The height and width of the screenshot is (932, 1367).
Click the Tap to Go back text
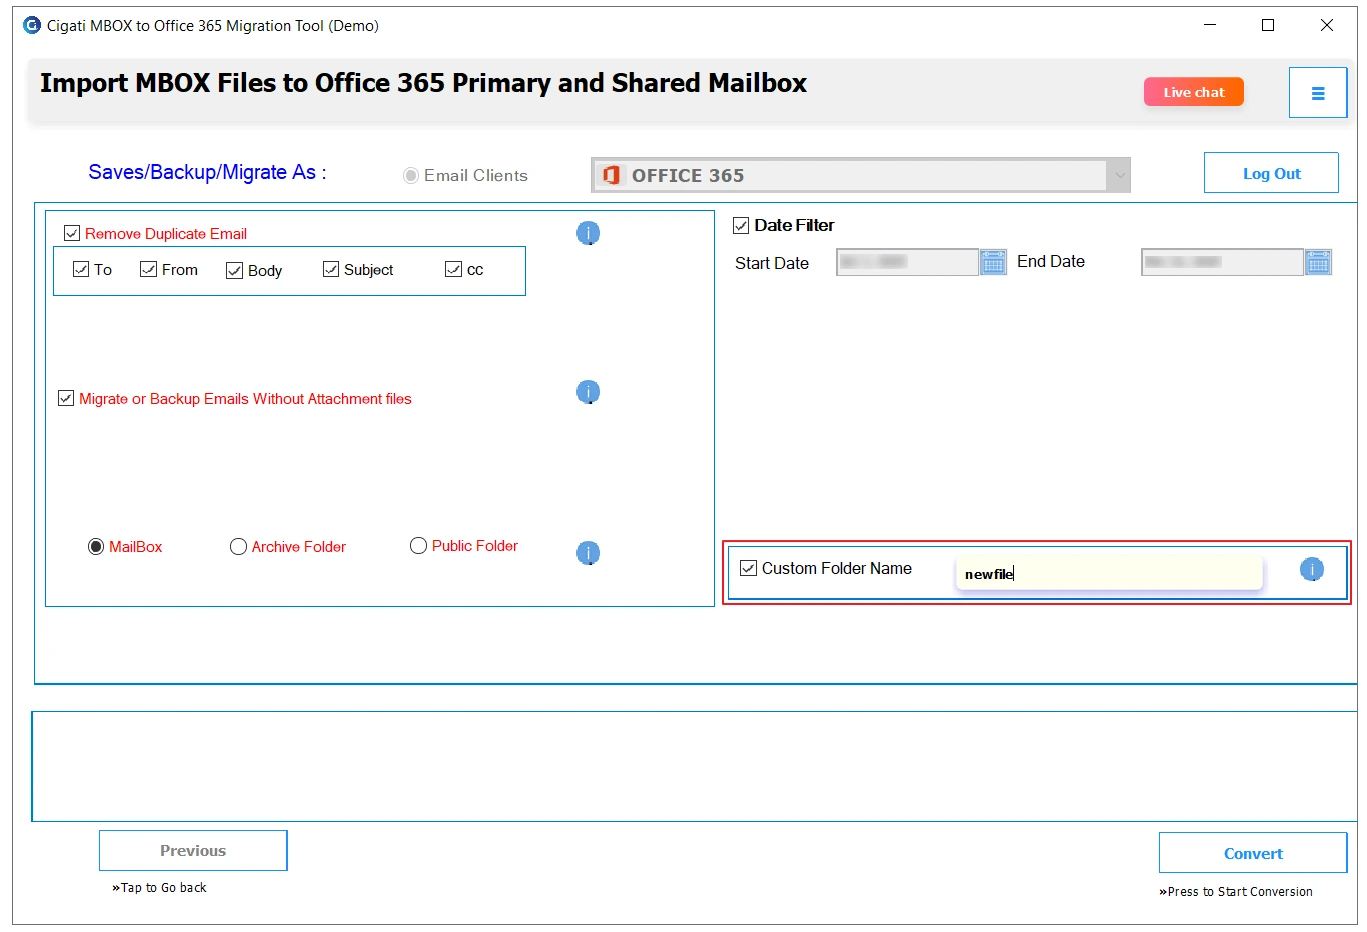159,887
